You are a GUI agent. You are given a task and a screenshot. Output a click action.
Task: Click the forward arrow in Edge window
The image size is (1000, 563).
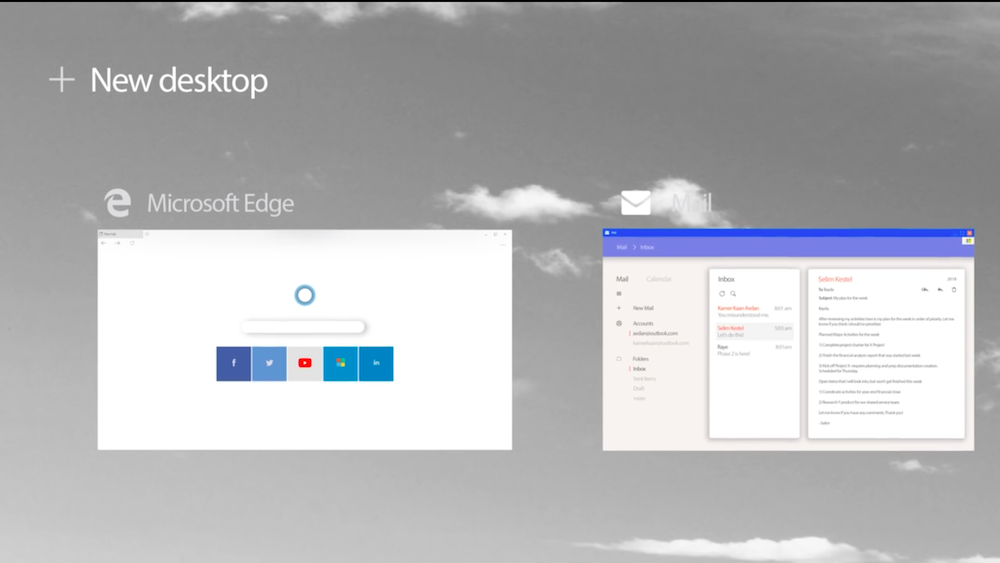[x=117, y=243]
